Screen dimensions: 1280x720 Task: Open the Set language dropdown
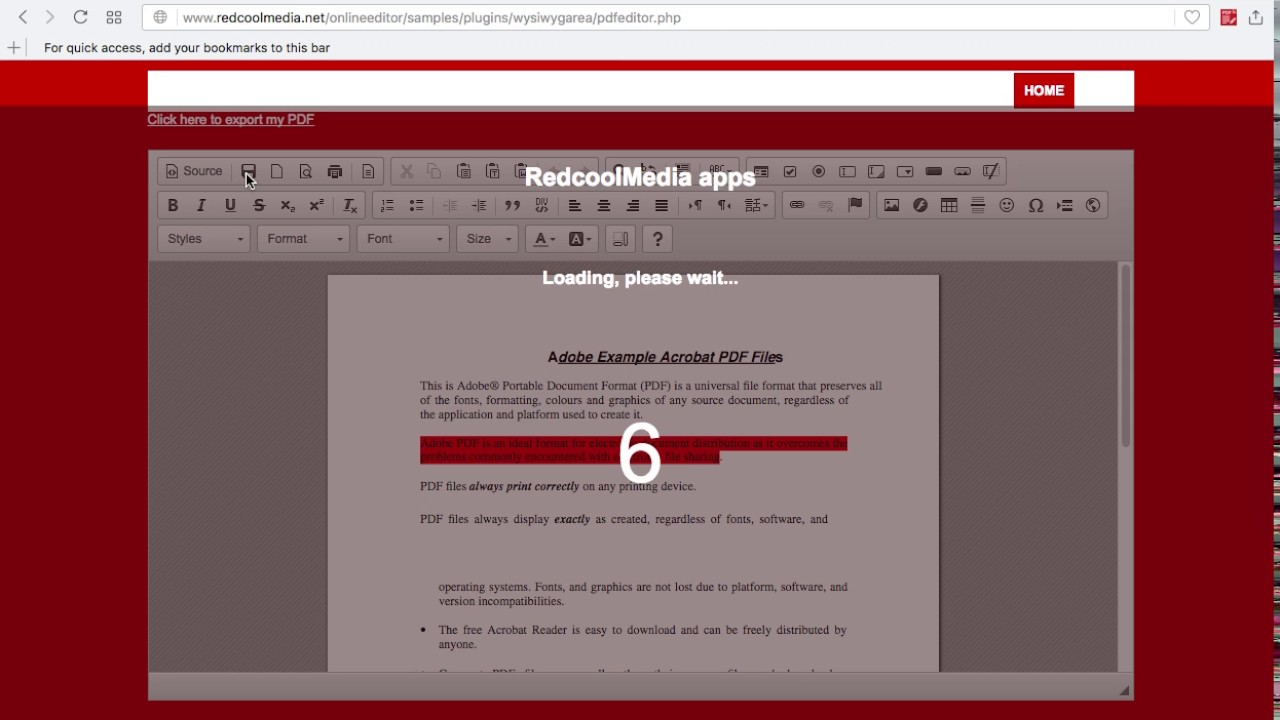[757, 205]
